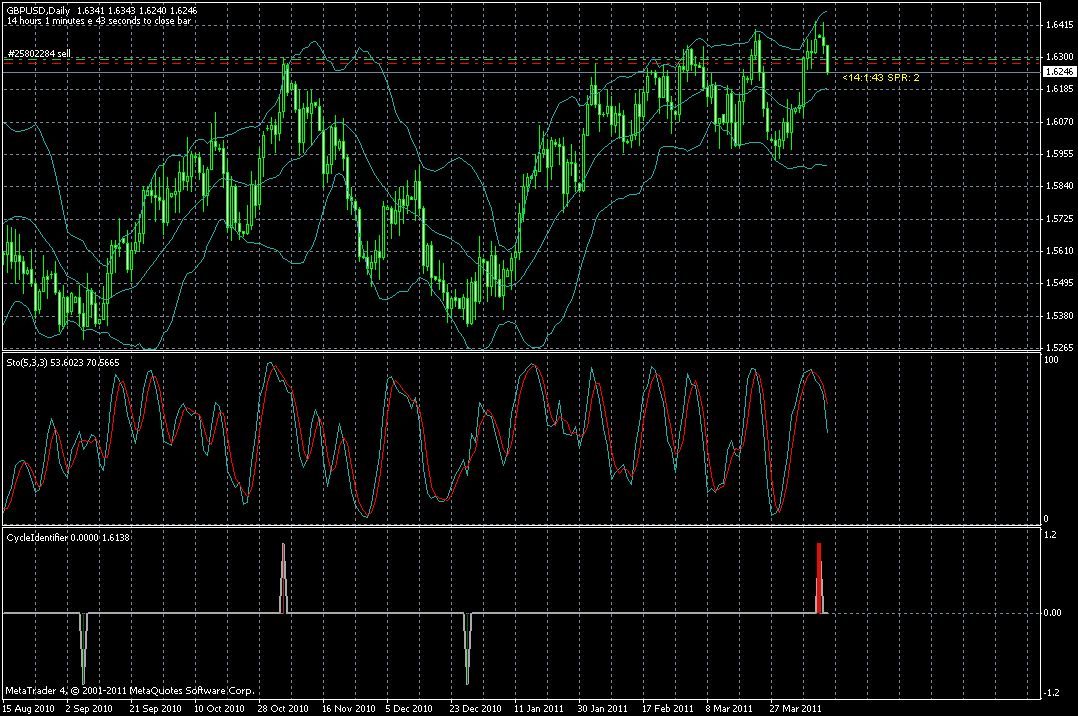Image resolution: width=1078 pixels, height=716 pixels.
Task: Click the "27 Mar 2011" date label
Action: (x=795, y=708)
